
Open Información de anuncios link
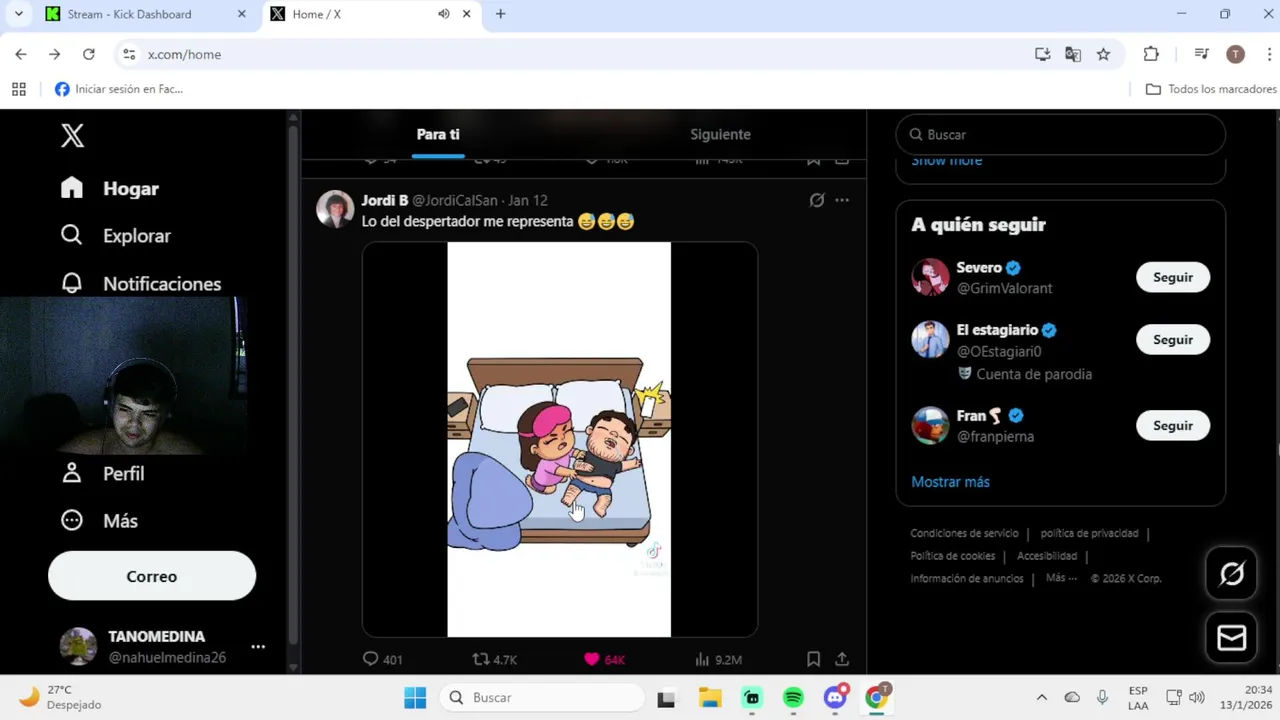tap(967, 578)
